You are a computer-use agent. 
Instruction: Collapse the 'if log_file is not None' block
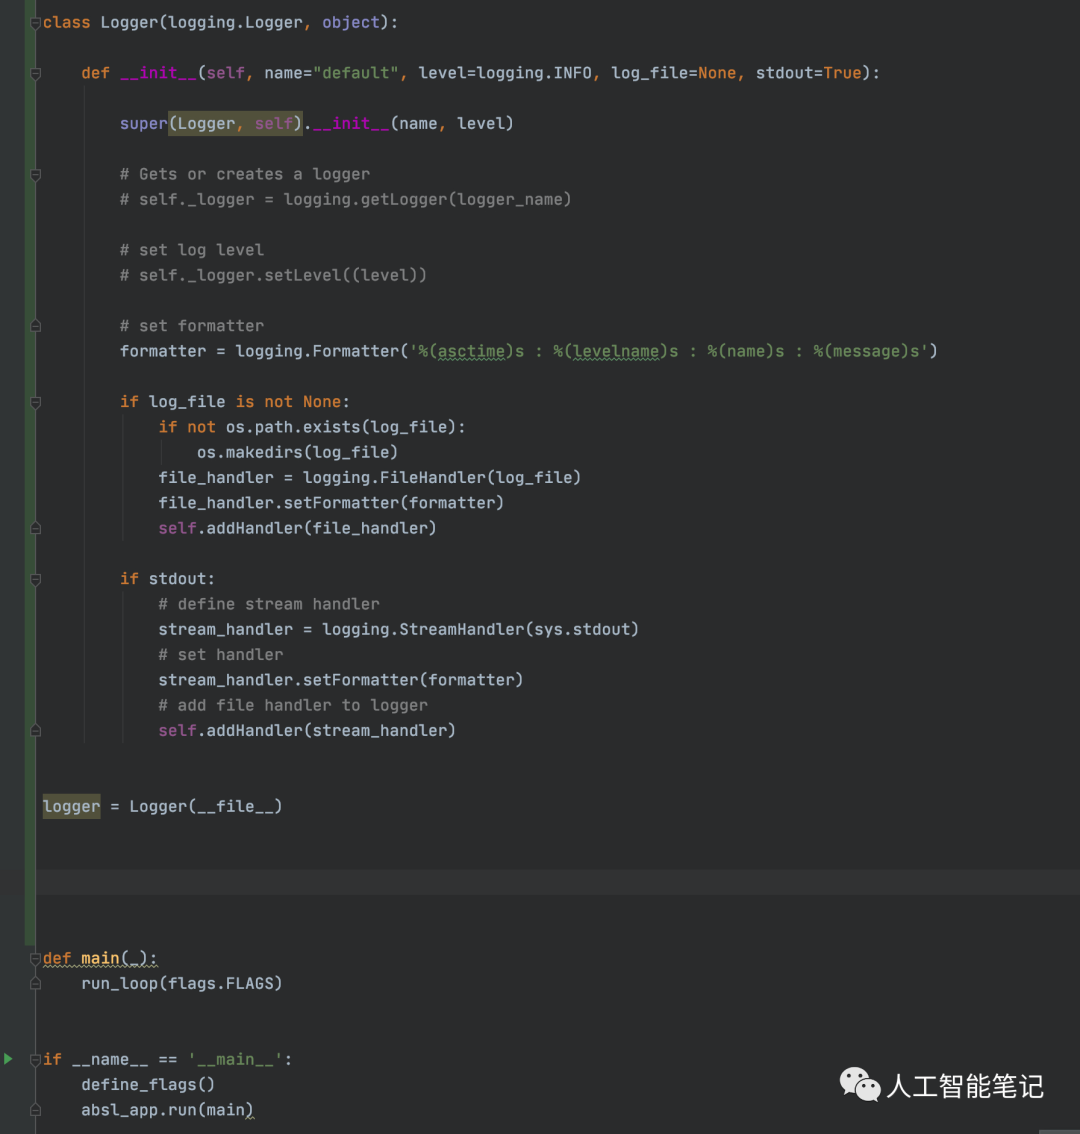pos(35,402)
